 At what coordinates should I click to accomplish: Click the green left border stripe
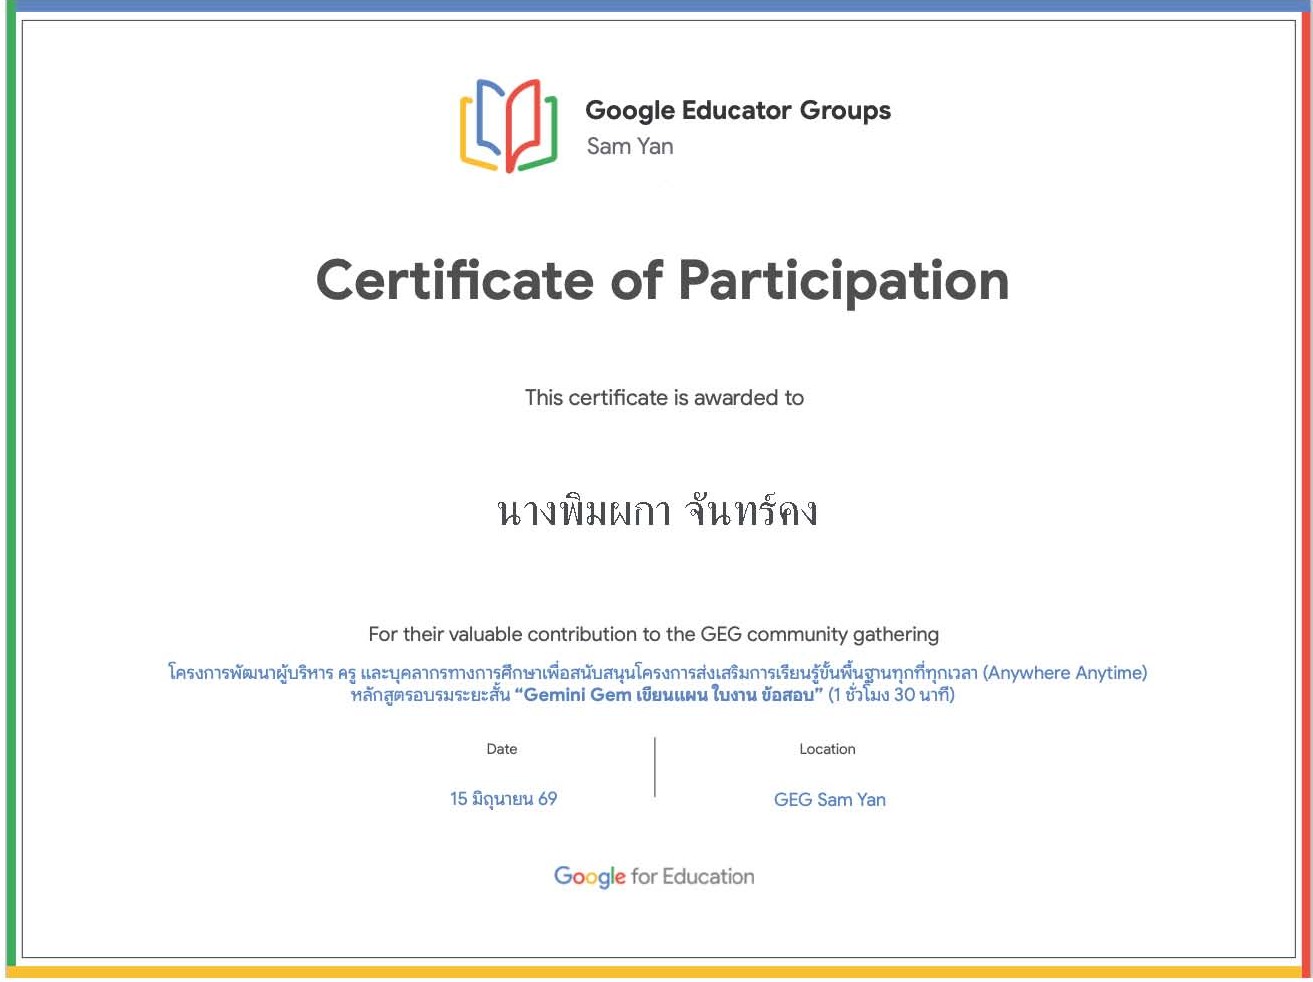[11, 490]
